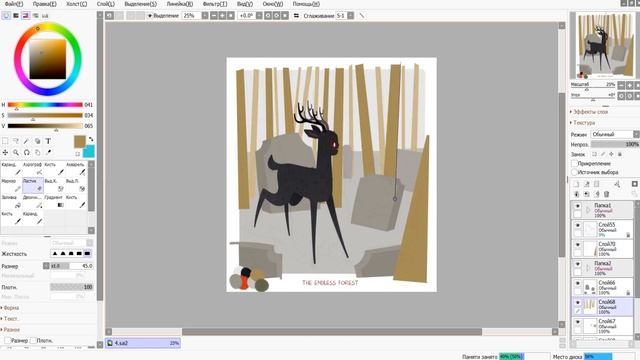
Task: Zoom out using the minus button
Action: pos(213,16)
